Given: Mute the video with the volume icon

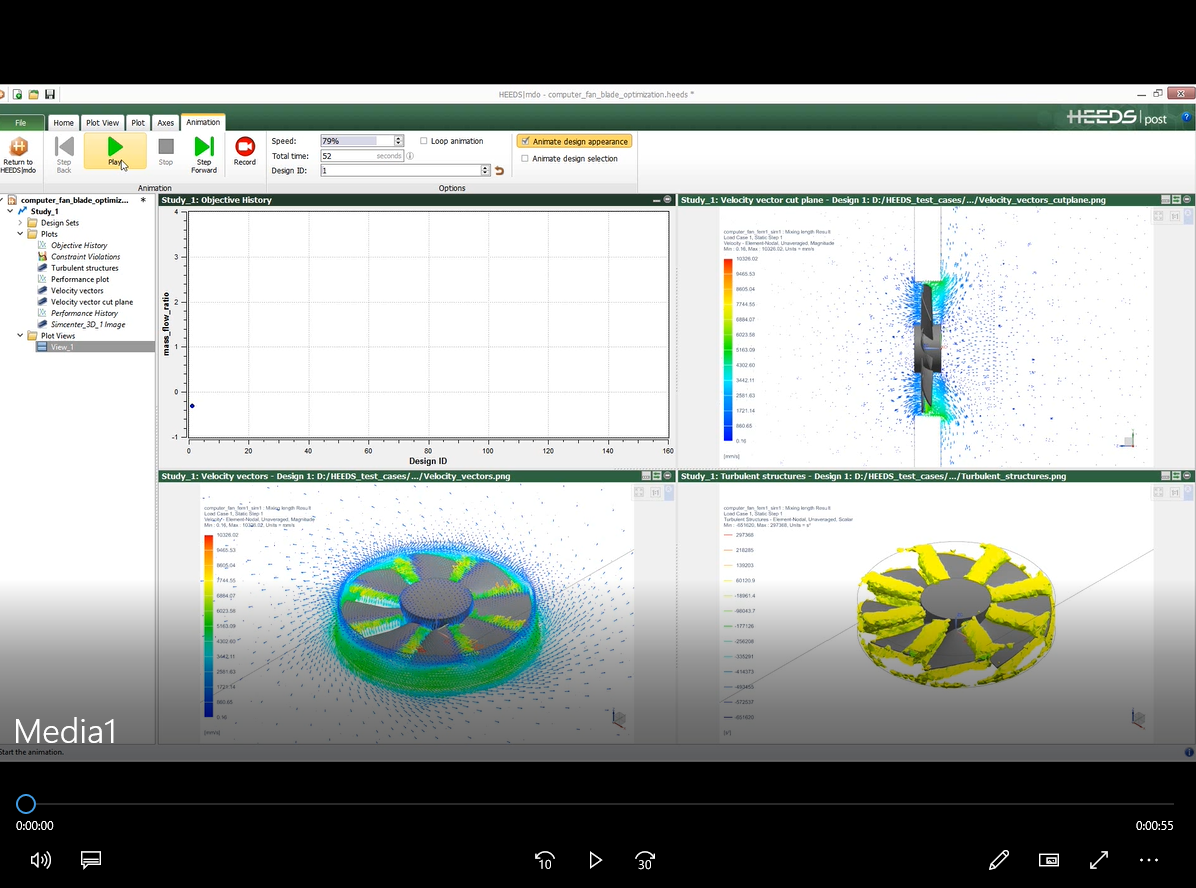Looking at the screenshot, I should point(40,861).
